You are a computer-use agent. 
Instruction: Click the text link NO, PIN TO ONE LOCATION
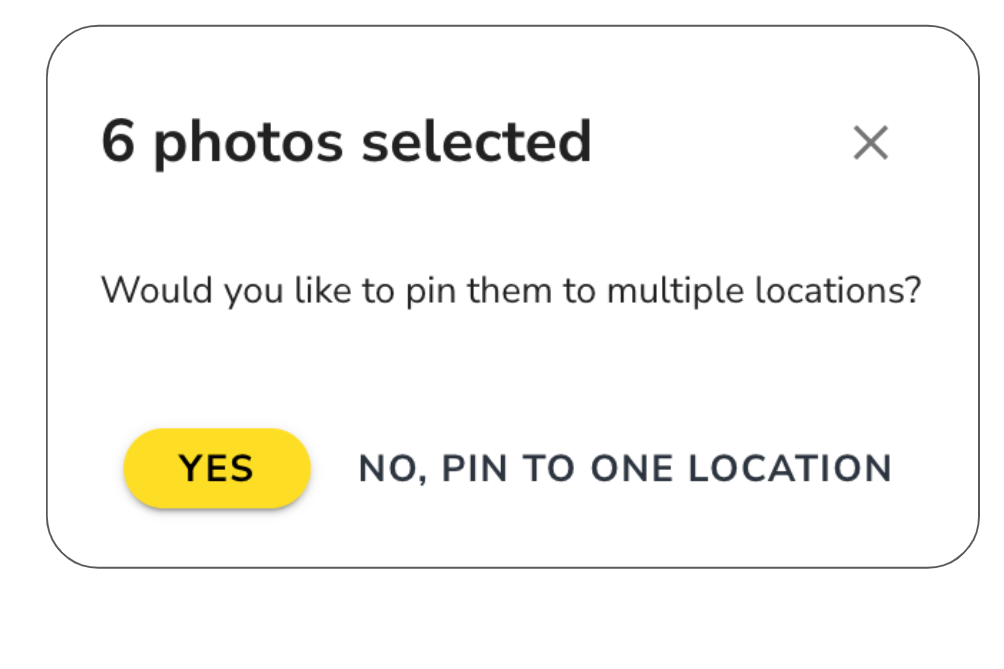coord(625,469)
